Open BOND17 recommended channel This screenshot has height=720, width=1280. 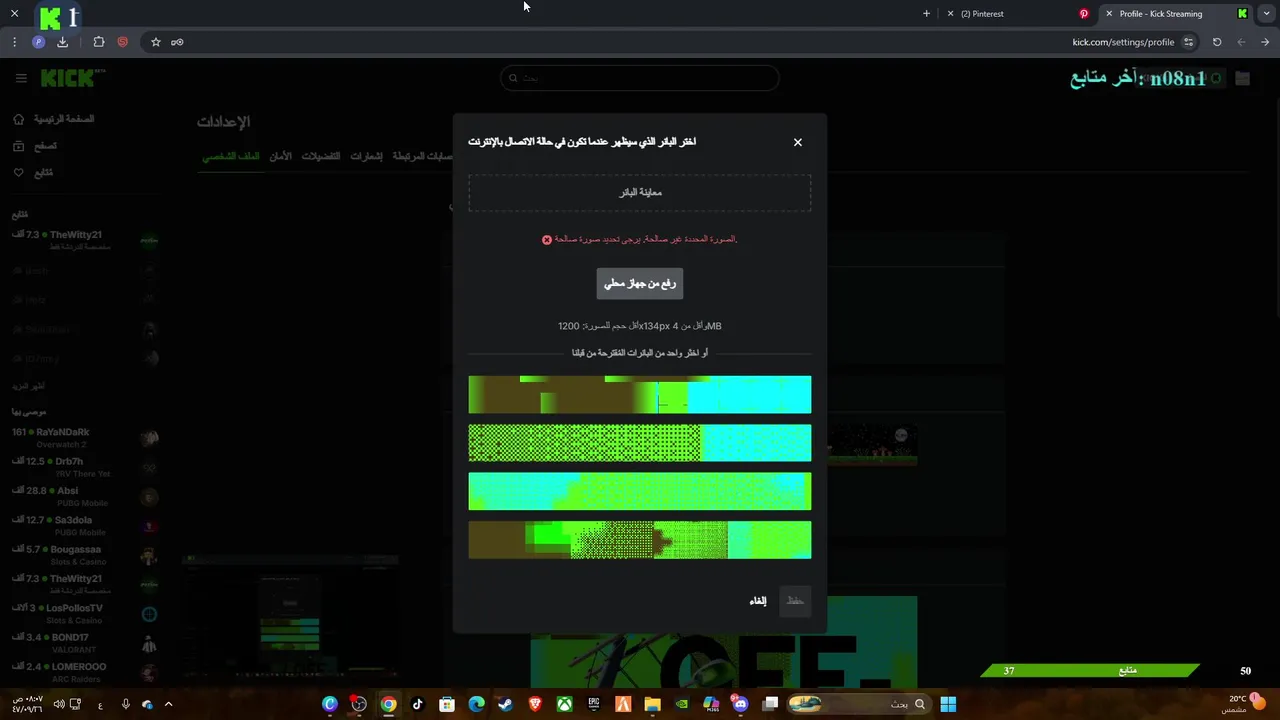click(85, 642)
